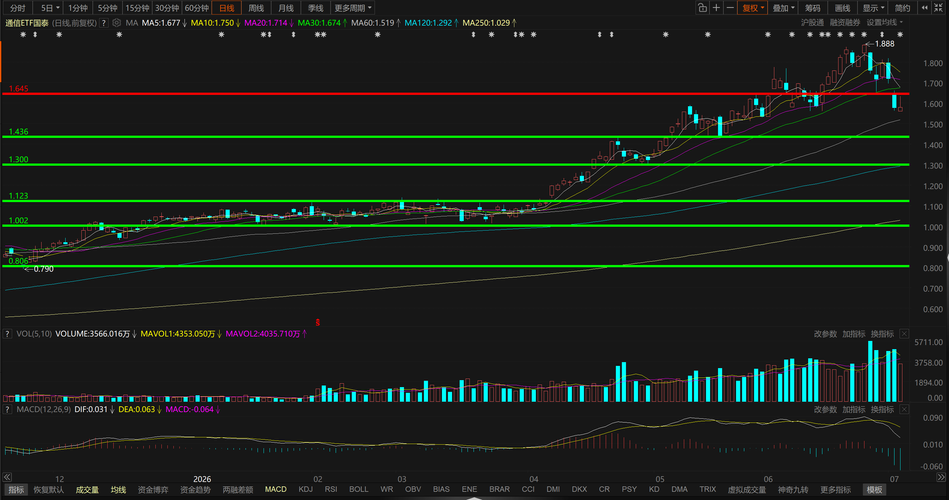Click the red S marker on chart bottom
The width and height of the screenshot is (949, 500).
click(317, 323)
